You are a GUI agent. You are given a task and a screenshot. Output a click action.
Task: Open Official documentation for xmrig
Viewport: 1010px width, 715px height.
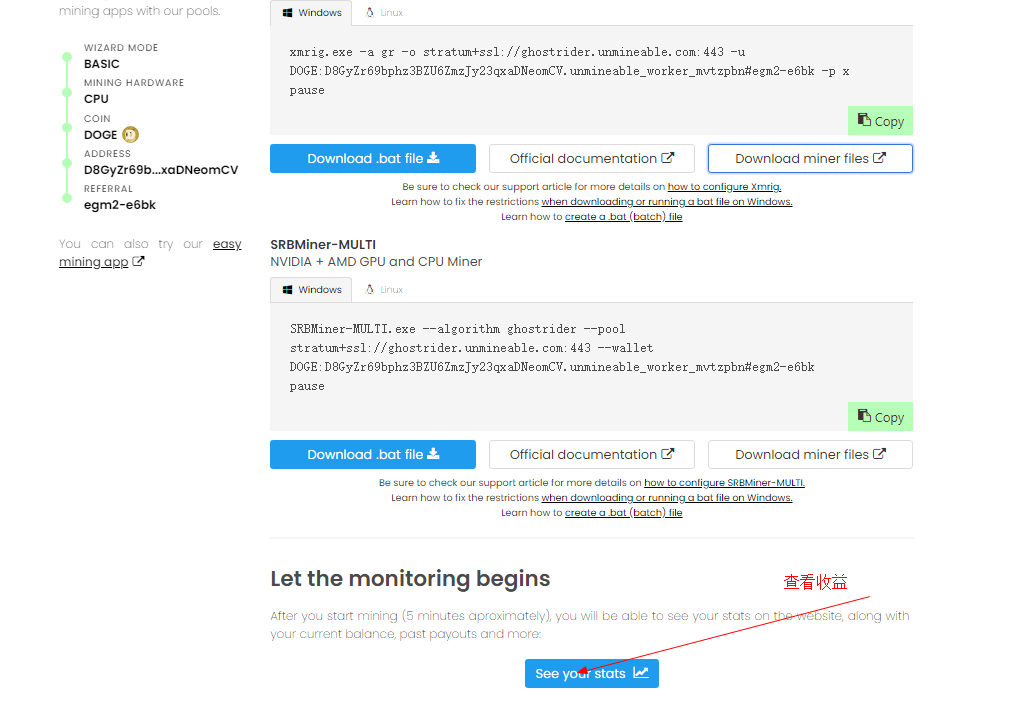click(591, 158)
